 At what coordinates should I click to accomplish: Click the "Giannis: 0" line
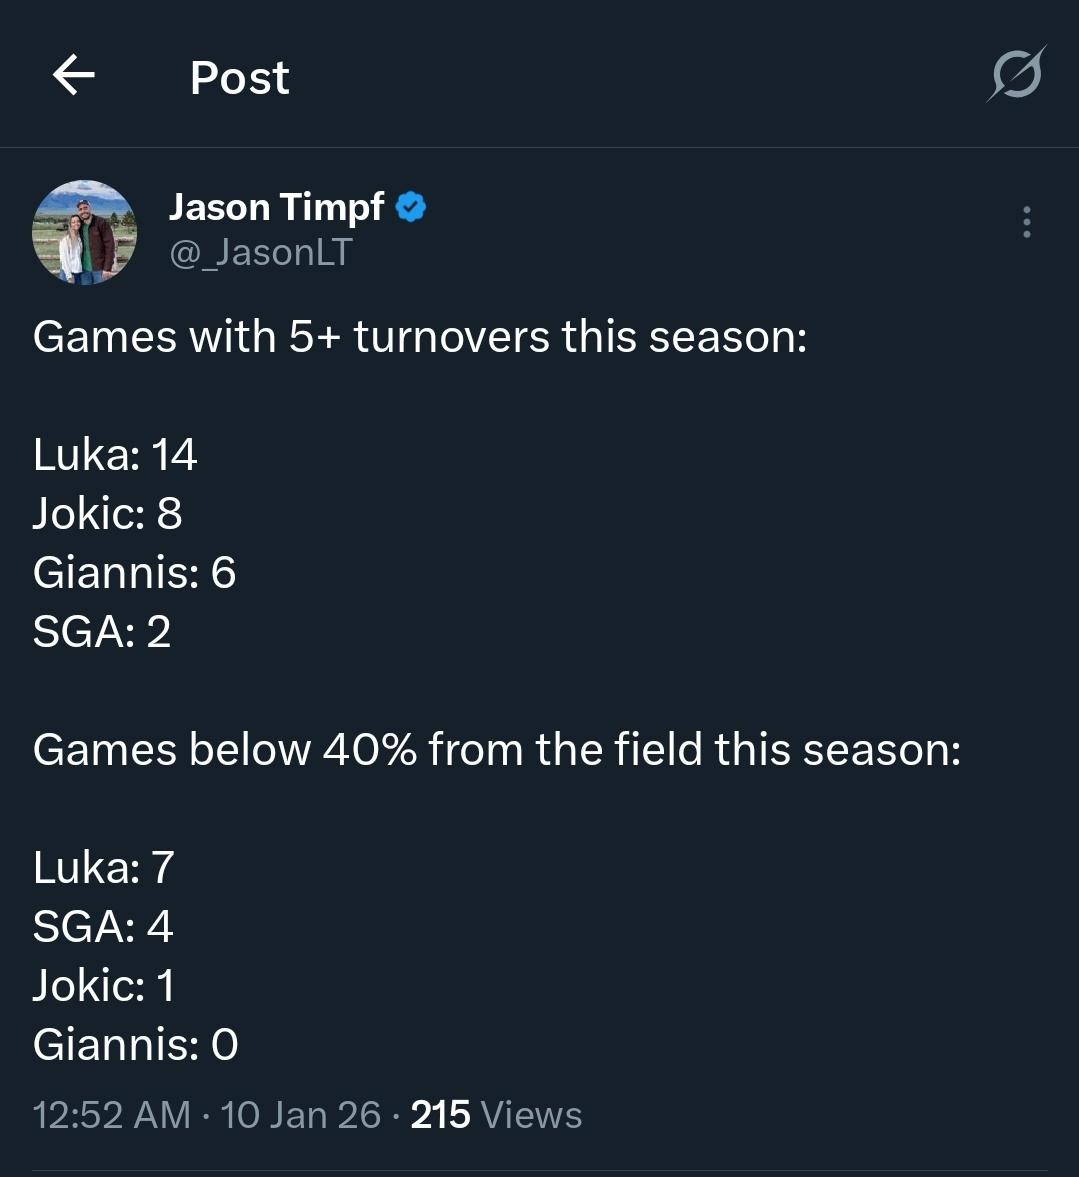coord(136,1045)
